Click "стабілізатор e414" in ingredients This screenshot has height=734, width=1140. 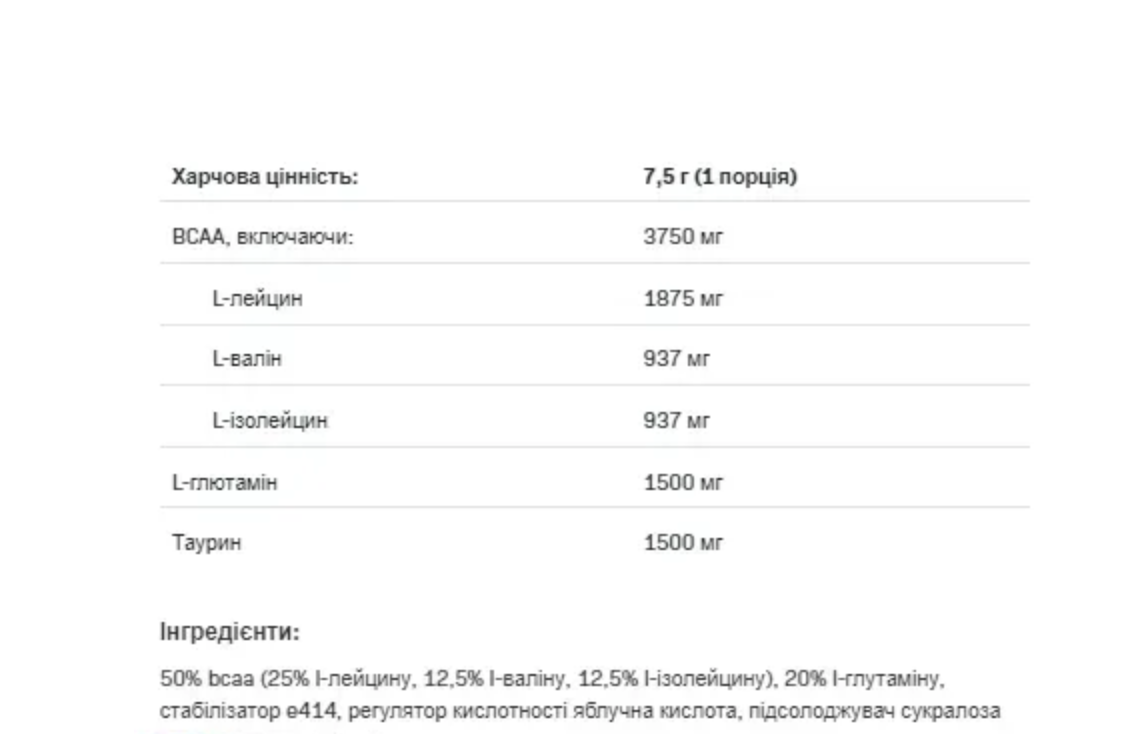(x=248, y=711)
